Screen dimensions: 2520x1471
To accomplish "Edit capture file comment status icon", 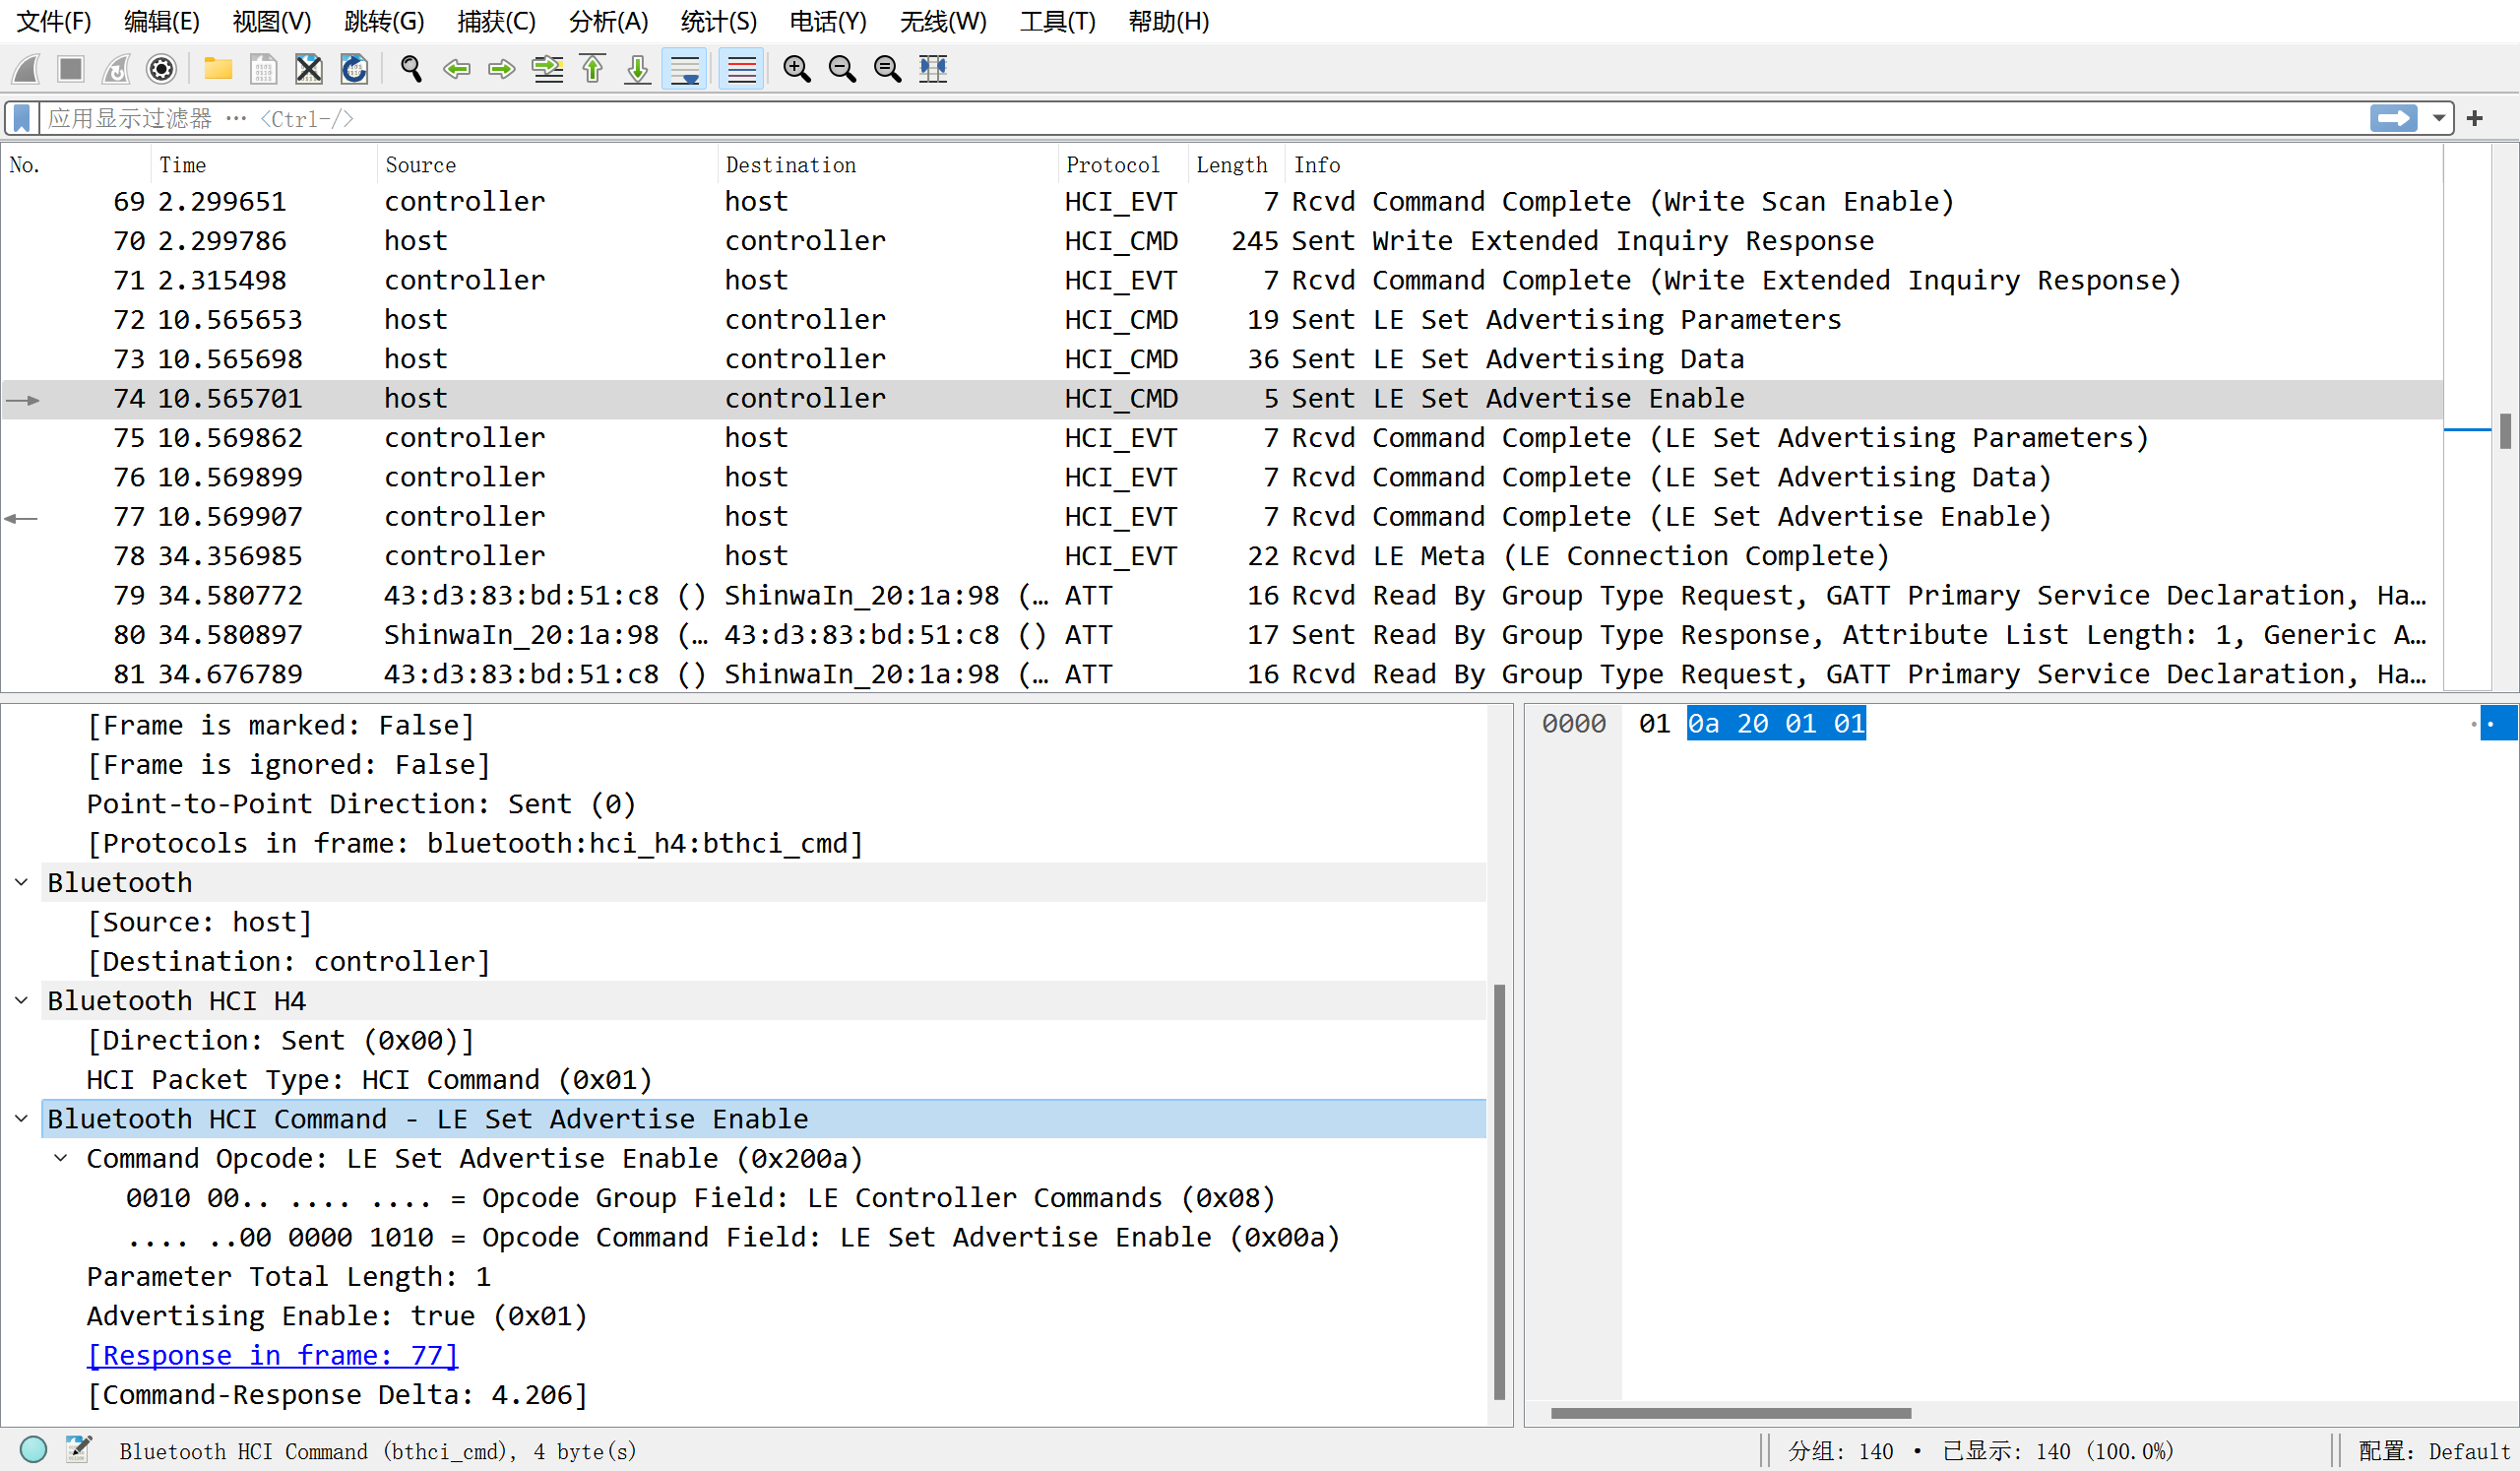I will (78, 1450).
